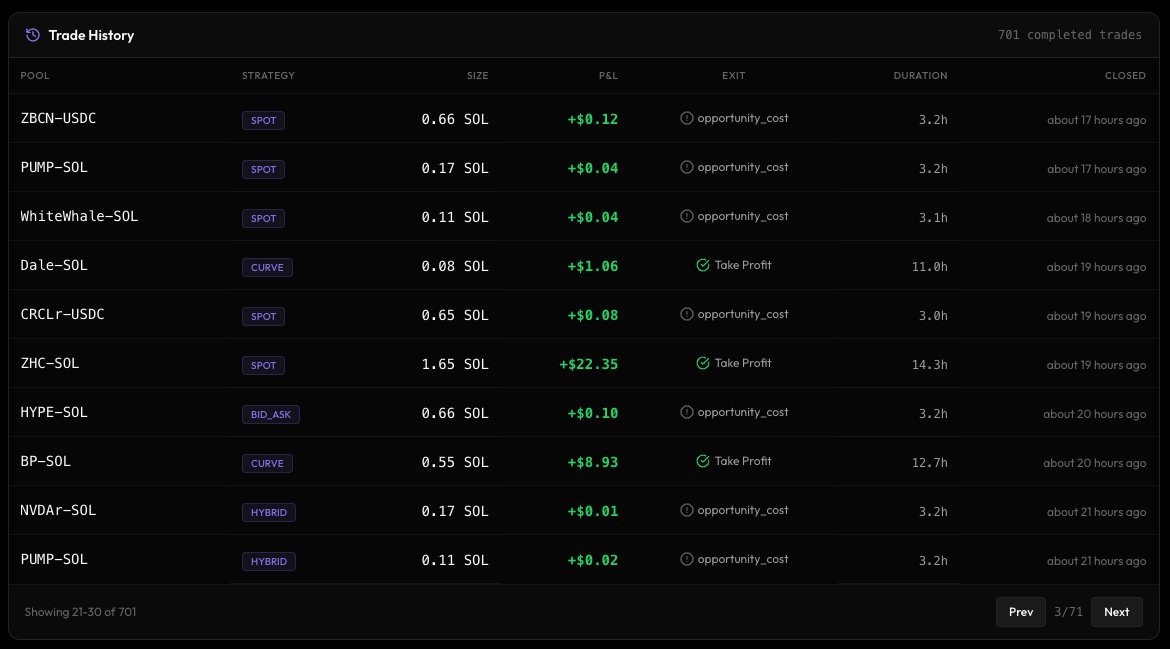
Task: Click the 1.65 SOL size value
Action: point(455,365)
